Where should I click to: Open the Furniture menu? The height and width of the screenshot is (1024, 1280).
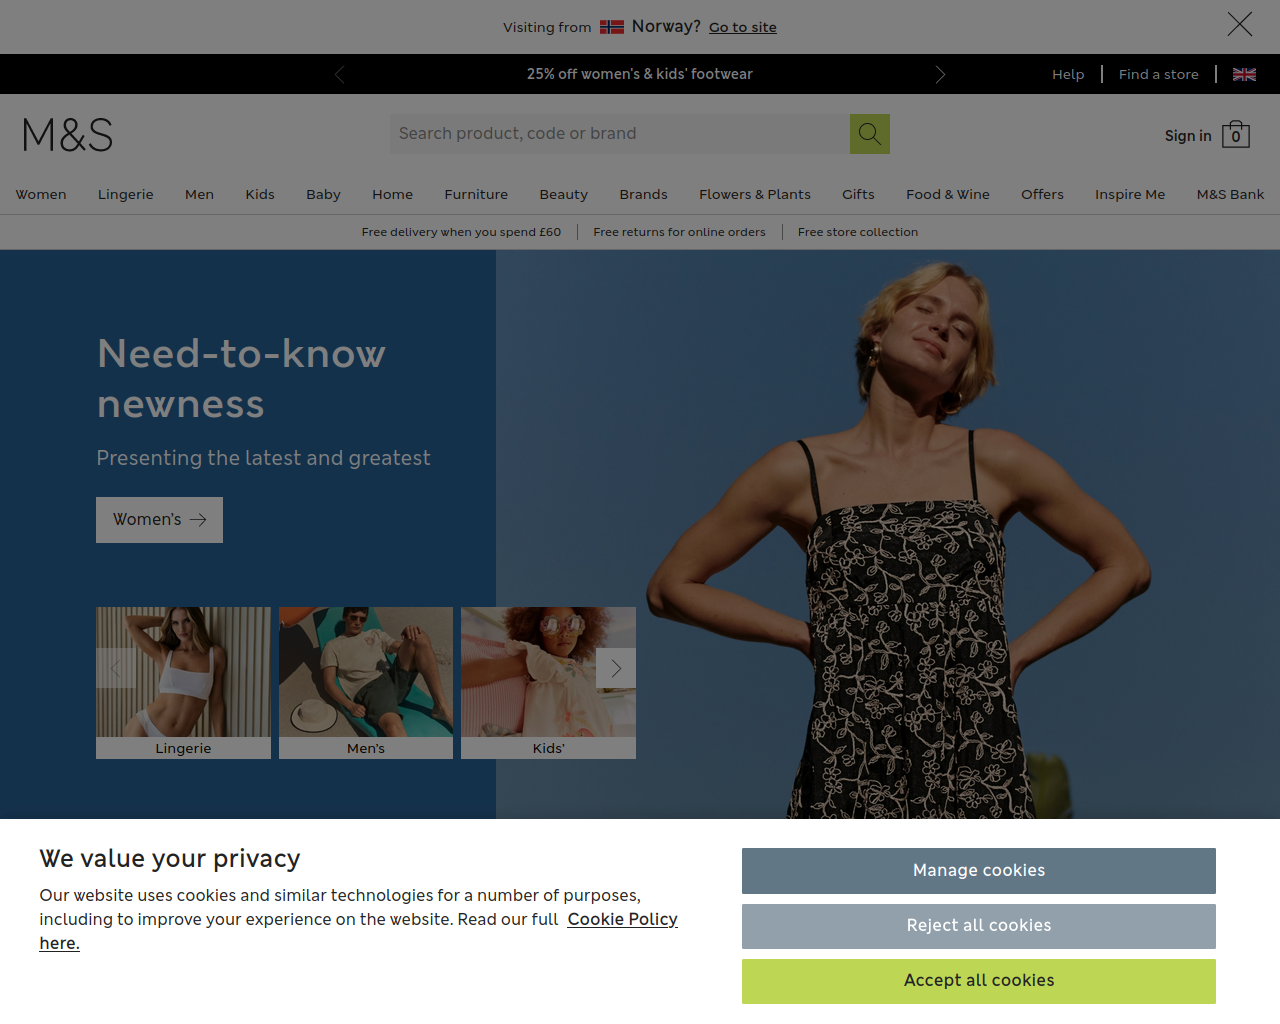pyautogui.click(x=476, y=194)
